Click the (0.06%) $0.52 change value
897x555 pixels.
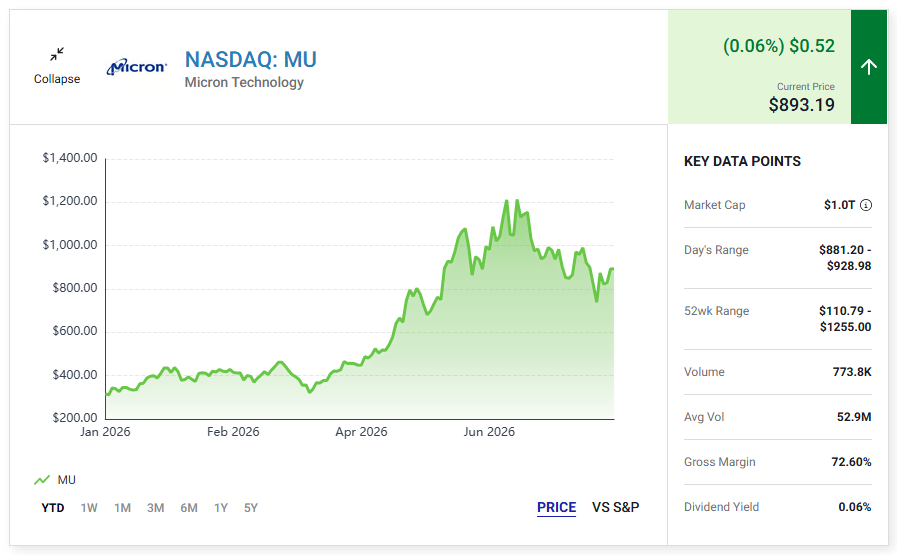779,46
